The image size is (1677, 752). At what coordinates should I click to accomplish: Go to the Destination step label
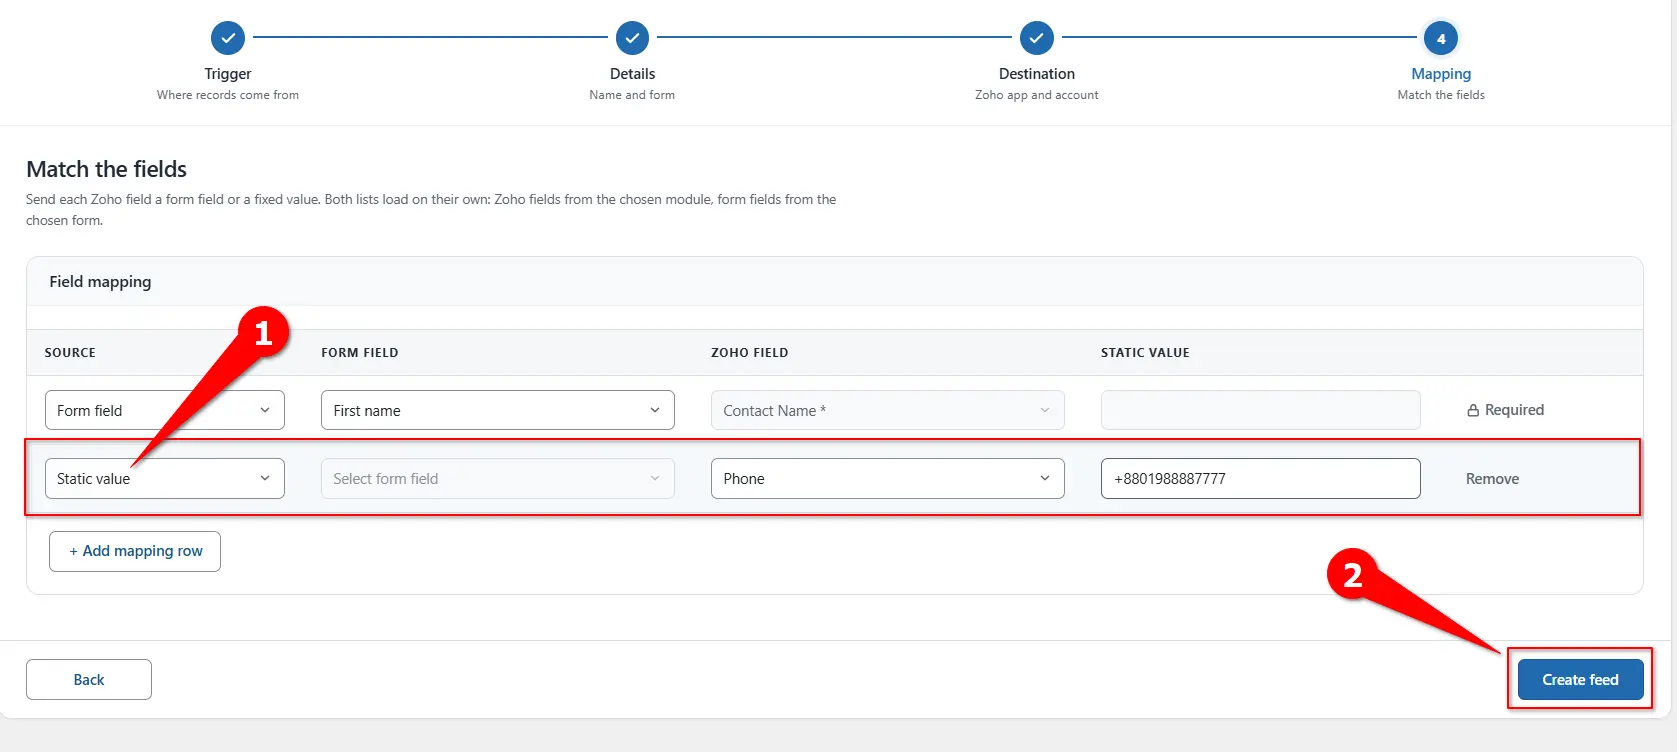(x=1037, y=74)
